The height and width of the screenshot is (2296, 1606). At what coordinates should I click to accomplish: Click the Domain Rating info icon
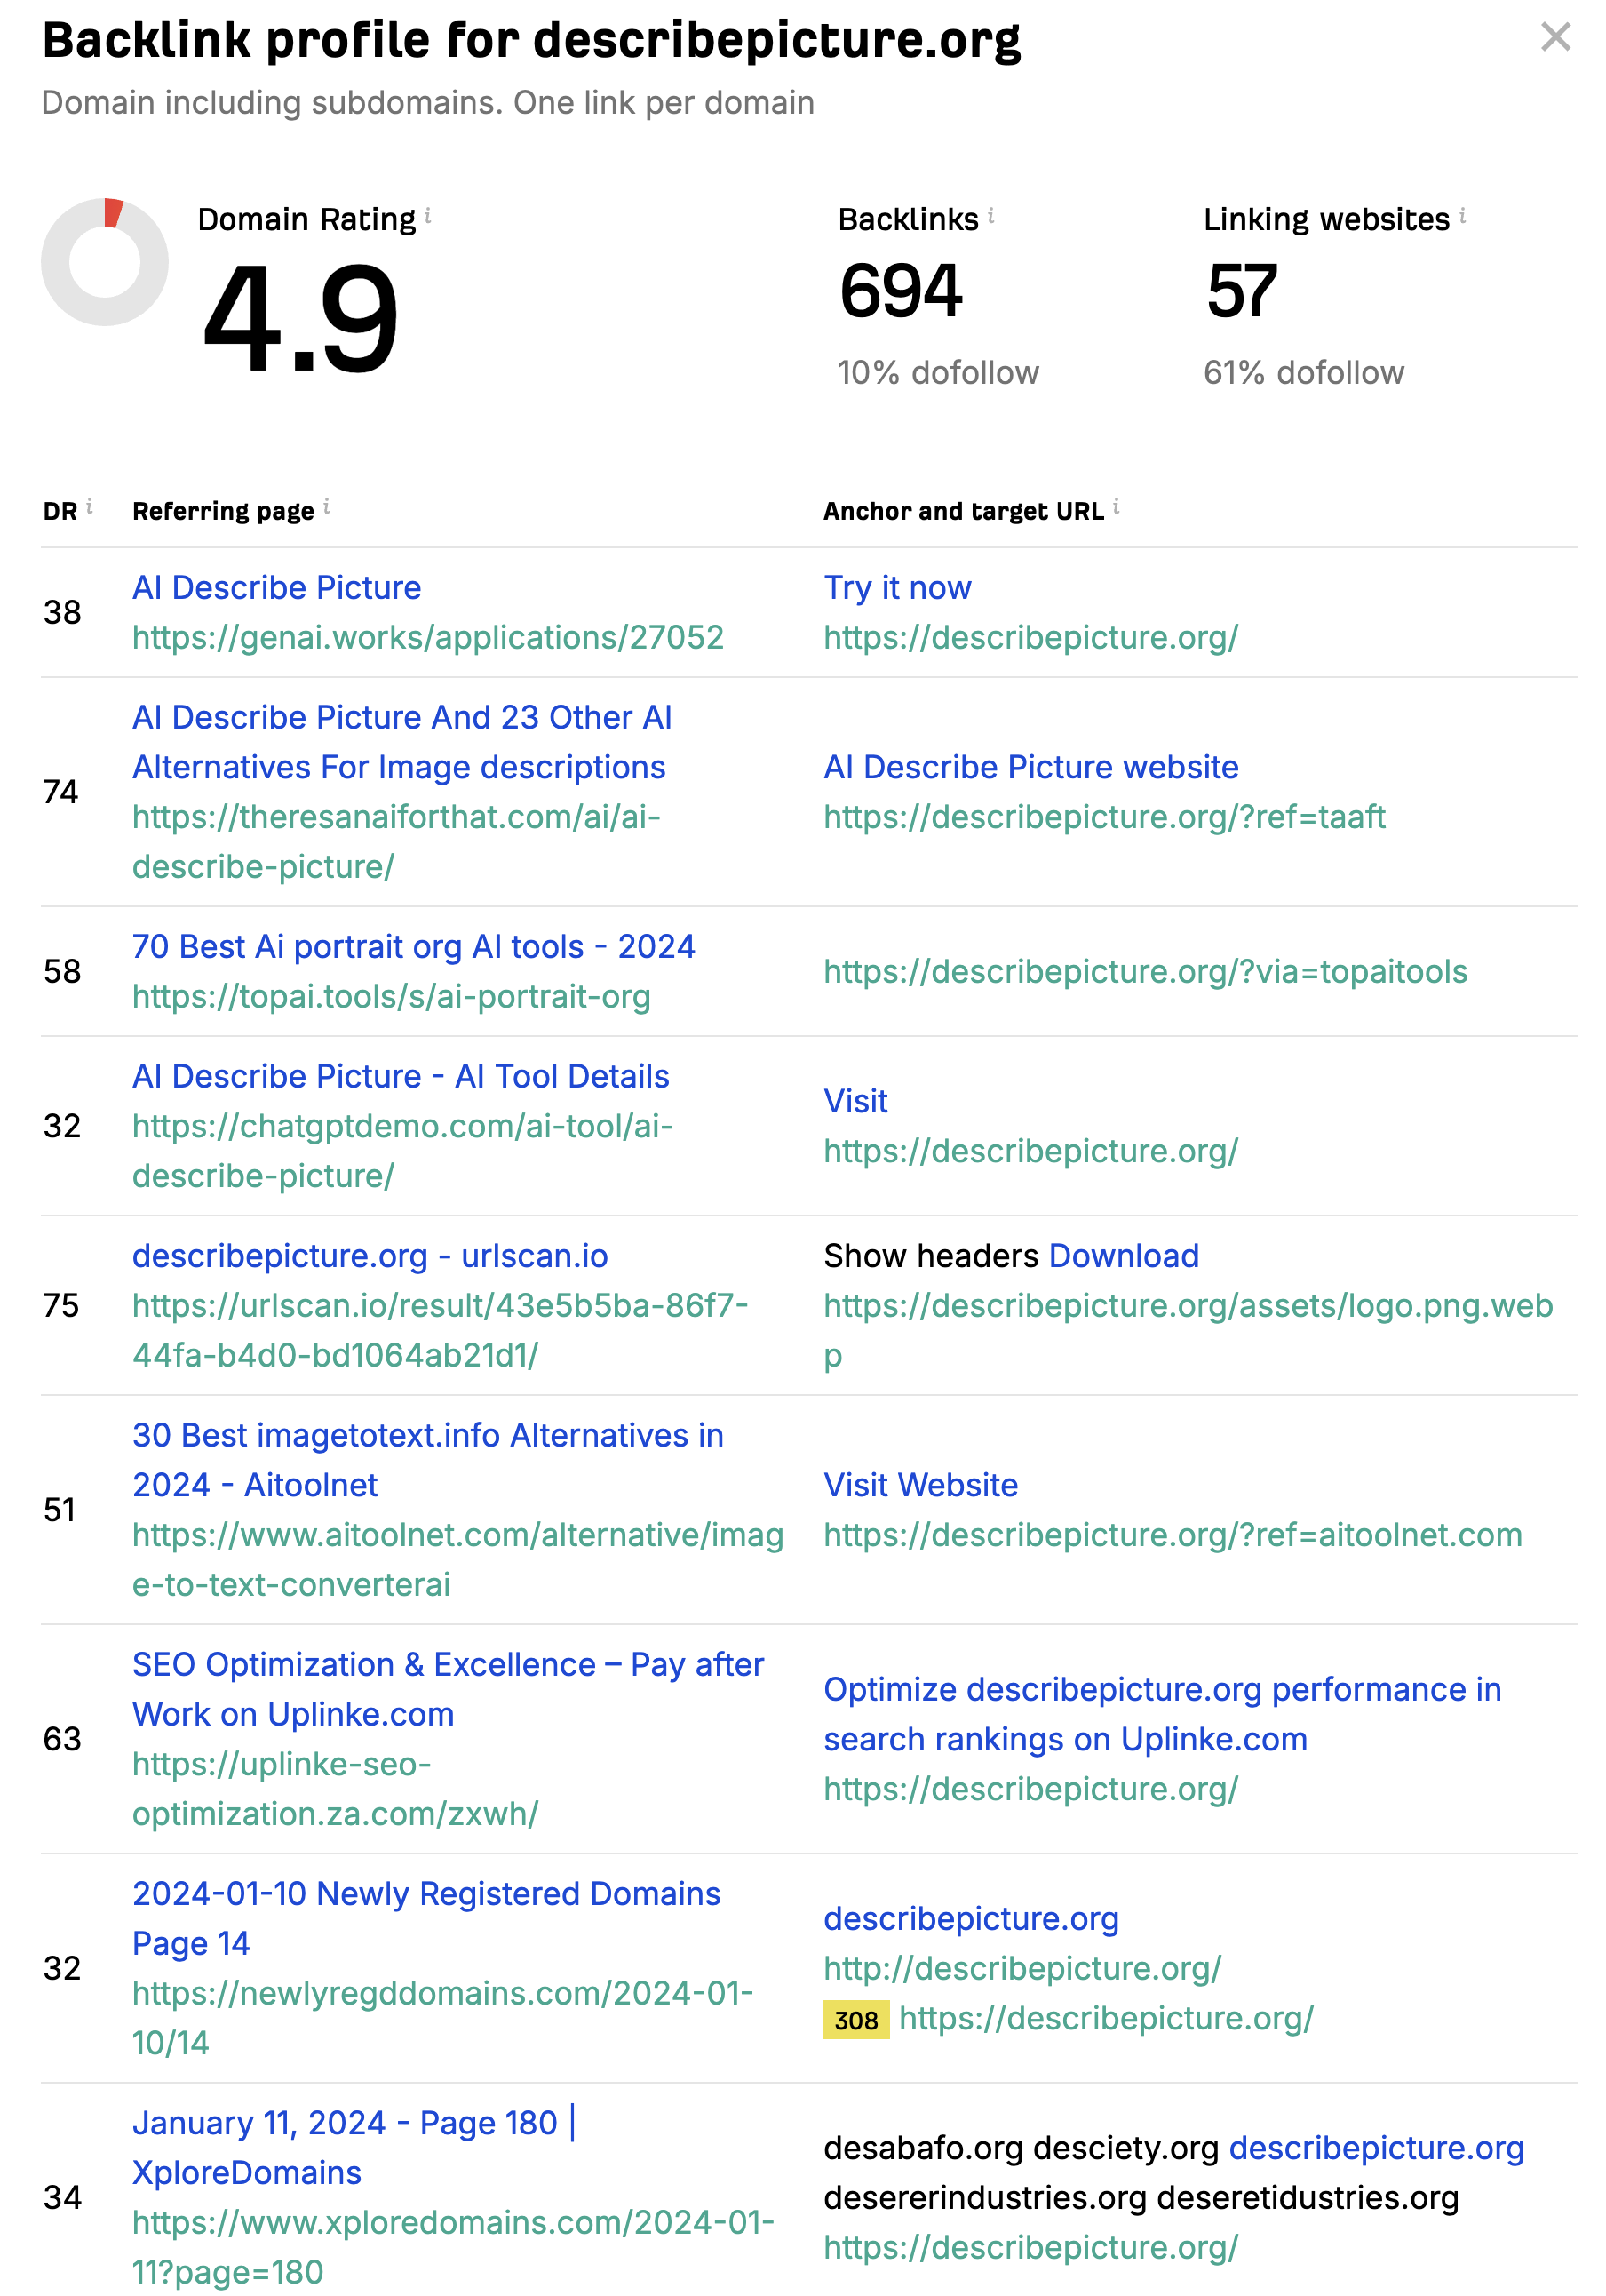tap(428, 214)
